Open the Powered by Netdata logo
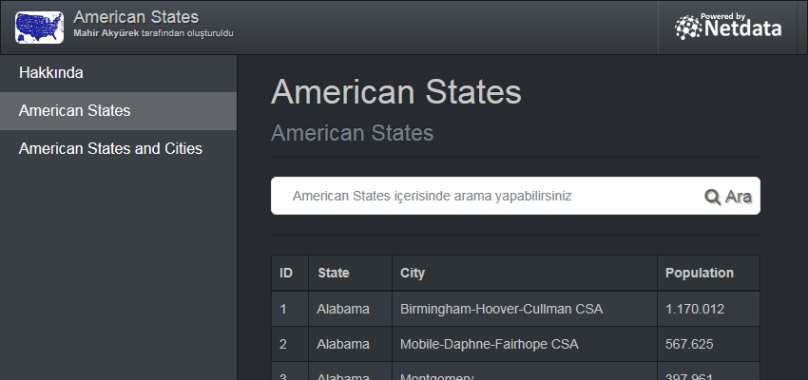The height and width of the screenshot is (380, 808). pyautogui.click(x=728, y=27)
